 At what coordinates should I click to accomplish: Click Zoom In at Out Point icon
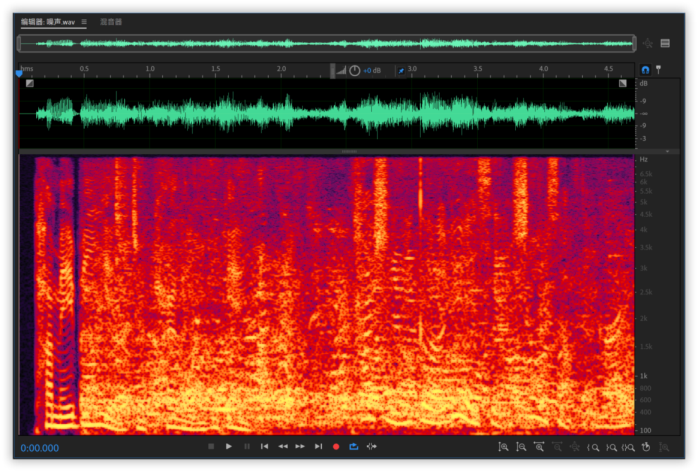(611, 448)
